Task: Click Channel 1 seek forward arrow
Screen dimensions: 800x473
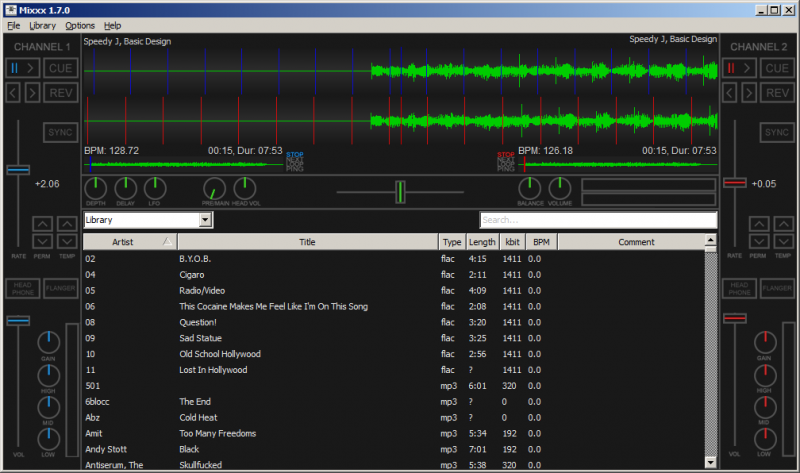Action: click(32, 93)
